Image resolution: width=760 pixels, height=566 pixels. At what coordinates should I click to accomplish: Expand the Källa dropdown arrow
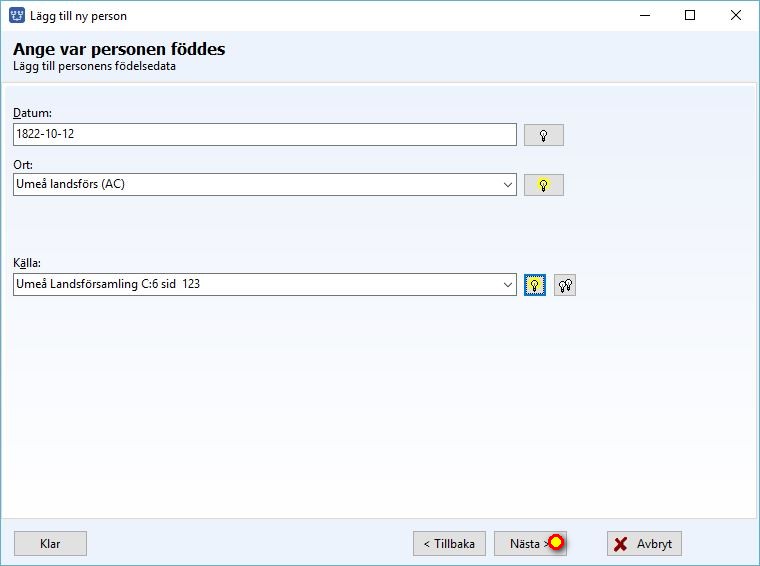507,284
